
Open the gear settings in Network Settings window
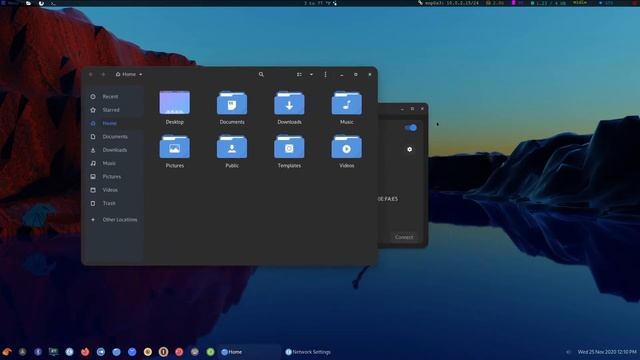tap(409, 149)
